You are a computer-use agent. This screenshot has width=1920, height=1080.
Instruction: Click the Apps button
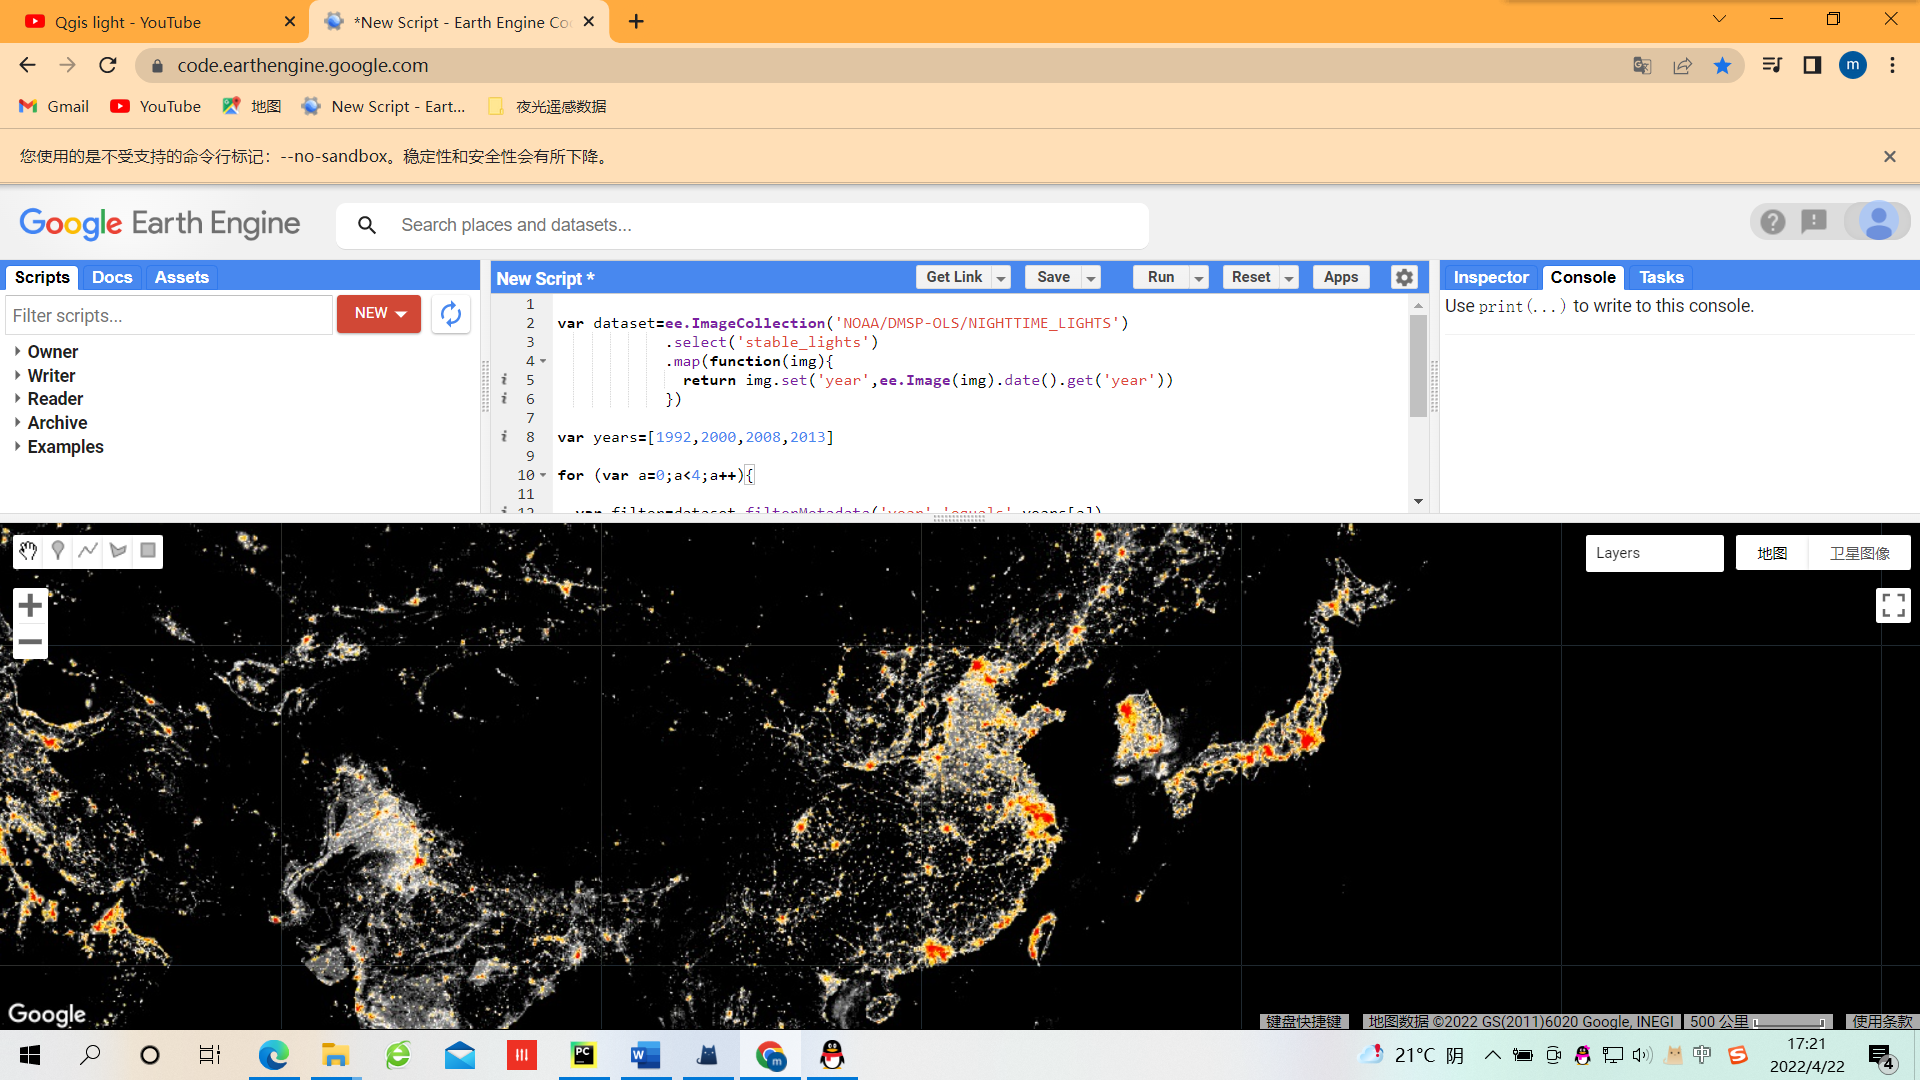1340,277
